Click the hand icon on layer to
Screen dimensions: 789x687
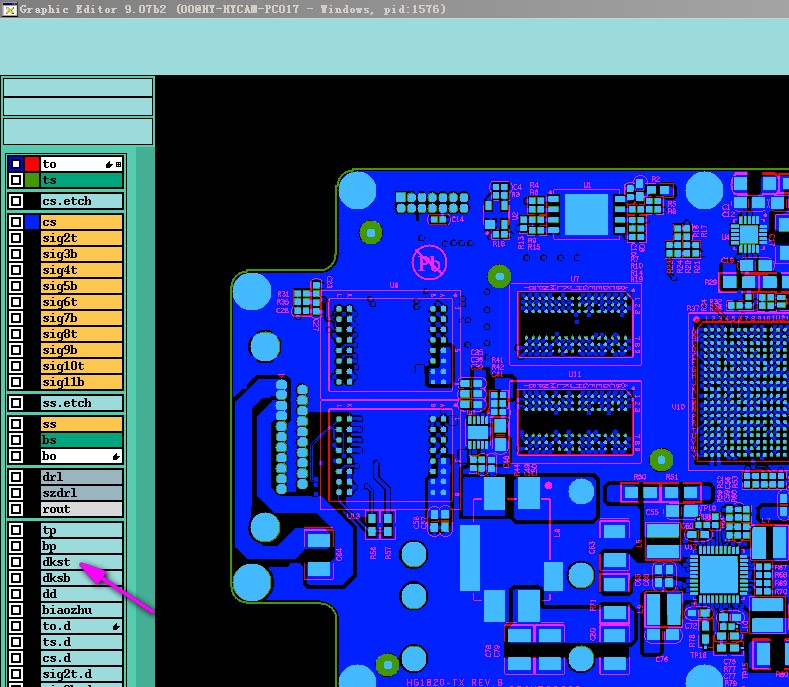point(109,165)
